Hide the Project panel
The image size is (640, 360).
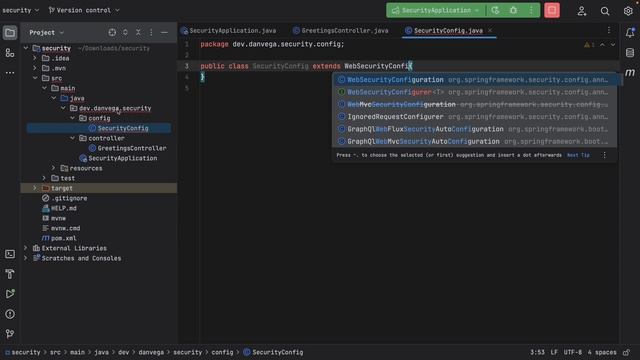(x=164, y=32)
